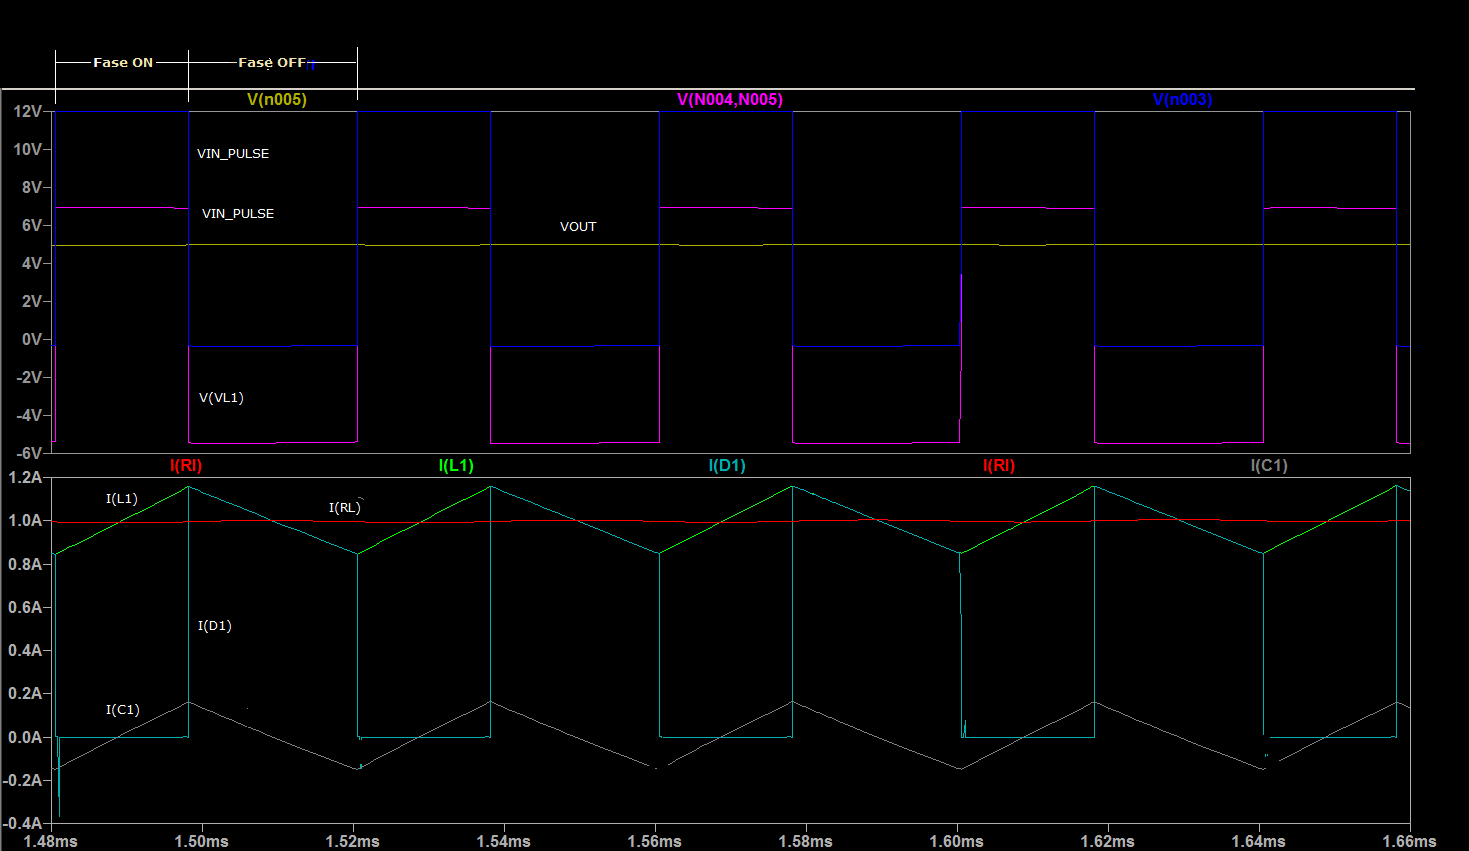This screenshot has width=1469, height=851.
Task: Click the white I(C1) annotation text
Action: [123, 709]
